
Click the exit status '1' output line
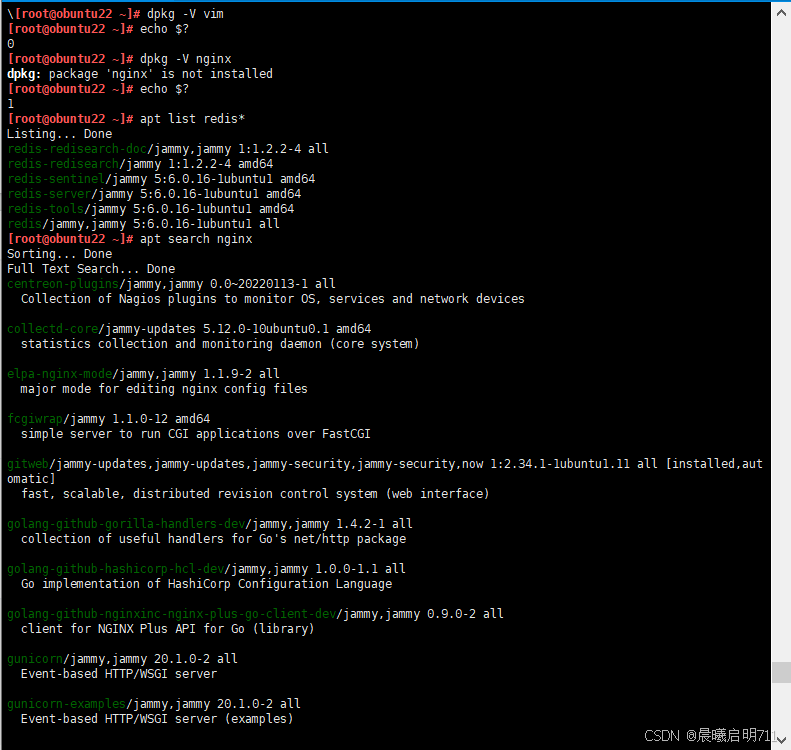tap(11, 104)
